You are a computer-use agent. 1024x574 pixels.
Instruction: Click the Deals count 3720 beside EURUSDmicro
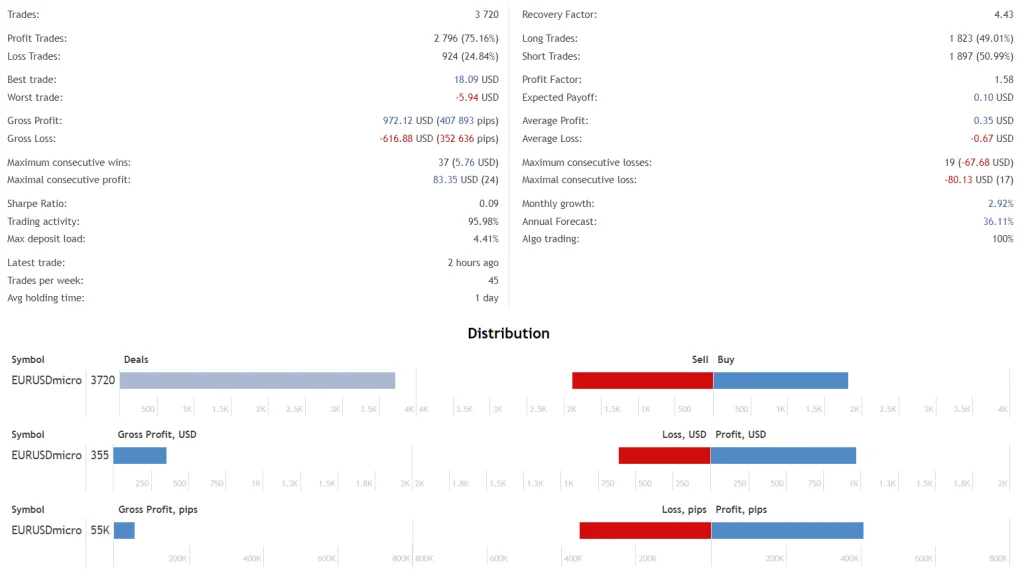[x=103, y=380]
